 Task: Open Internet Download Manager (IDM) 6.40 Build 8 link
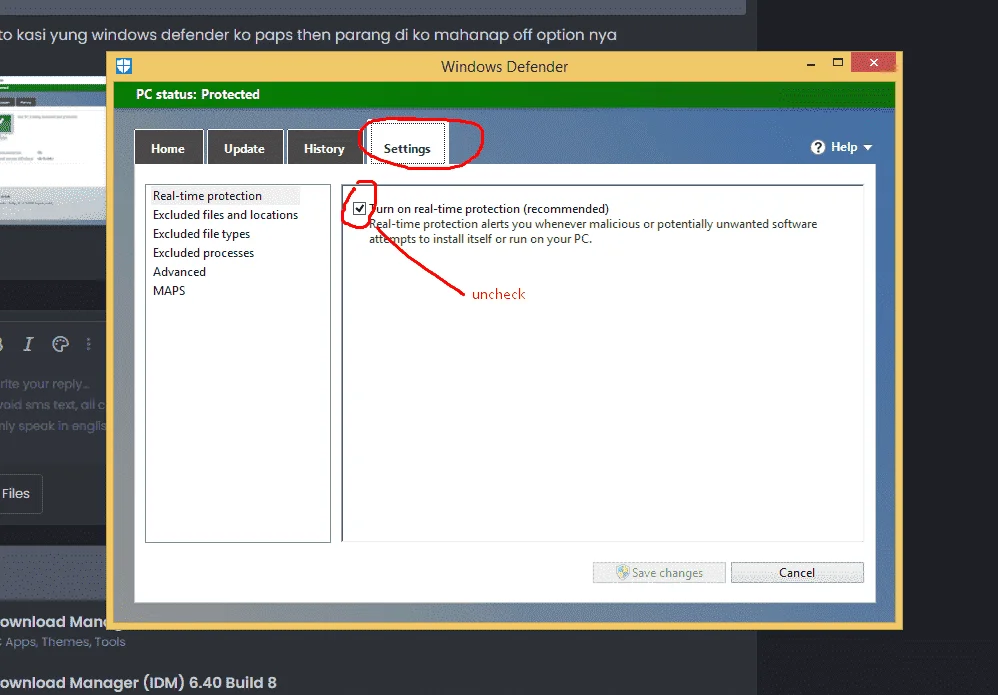tap(138, 682)
